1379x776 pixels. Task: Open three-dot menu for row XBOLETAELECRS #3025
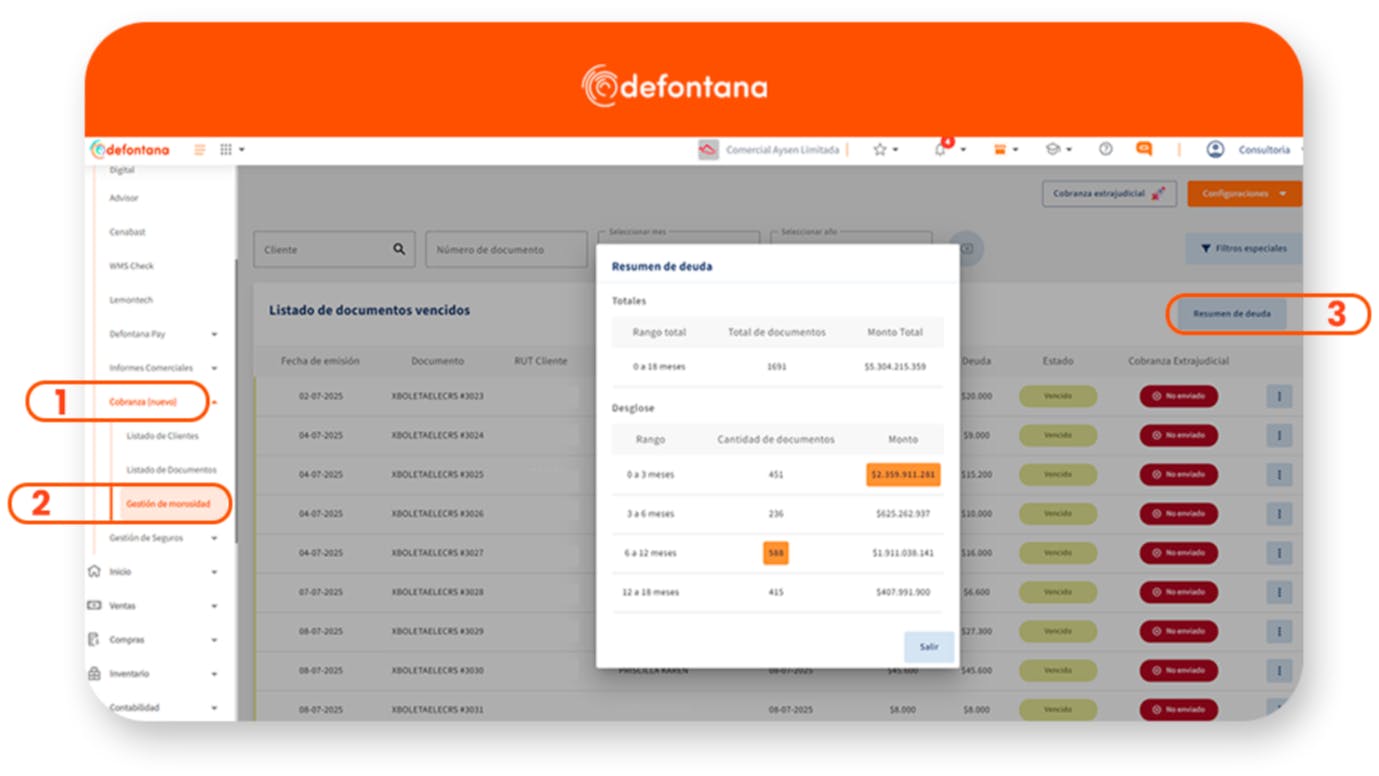1279,474
